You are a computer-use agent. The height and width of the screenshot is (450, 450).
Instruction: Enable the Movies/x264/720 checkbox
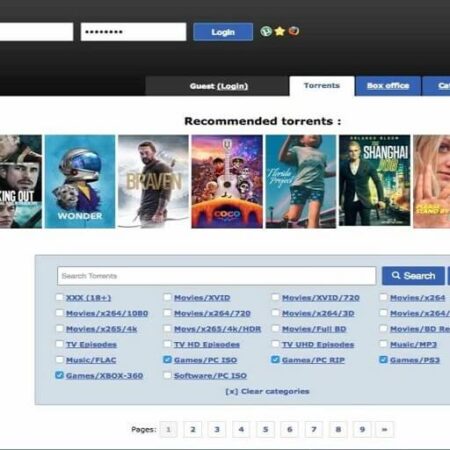pyautogui.click(x=167, y=313)
